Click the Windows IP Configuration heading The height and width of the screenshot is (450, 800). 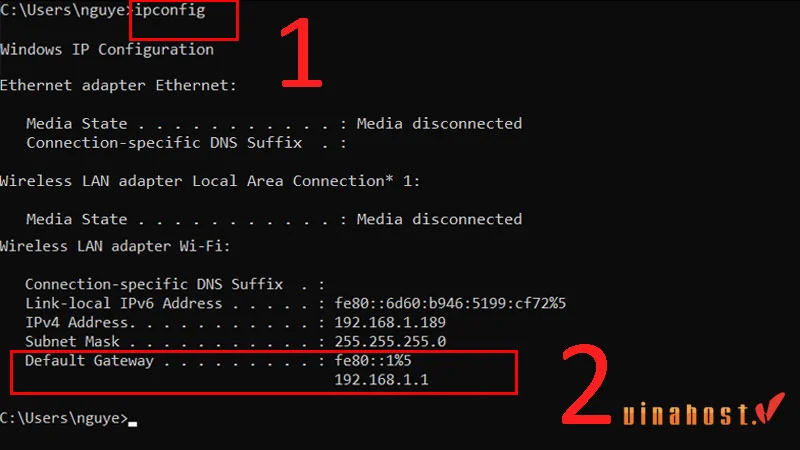(x=107, y=49)
